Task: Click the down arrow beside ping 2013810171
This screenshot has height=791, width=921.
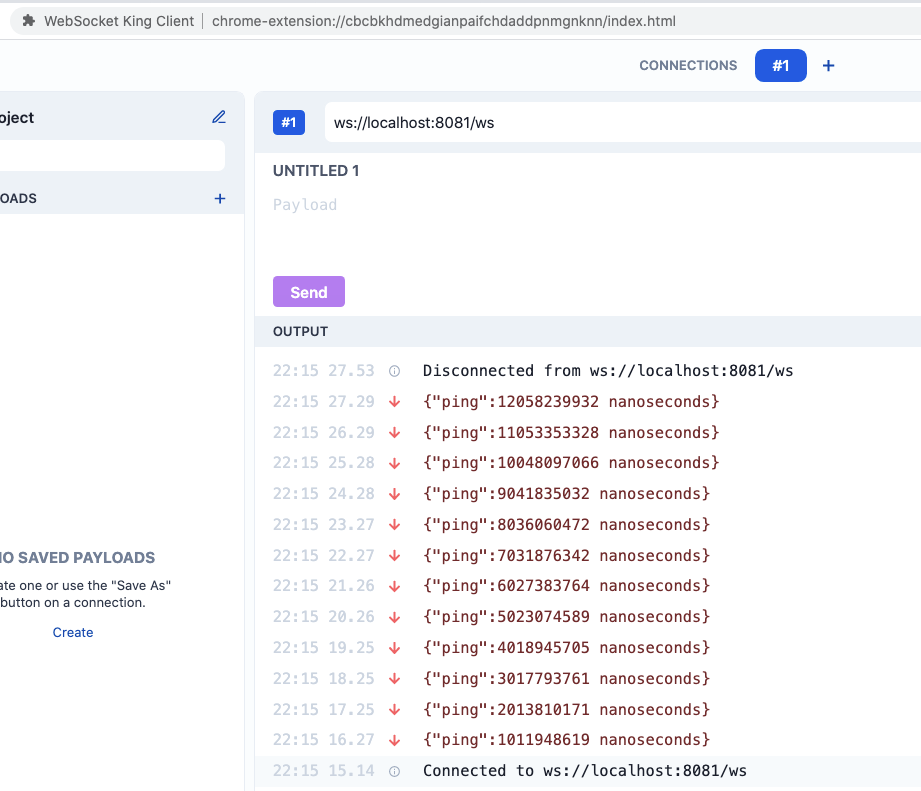Action: click(395, 709)
